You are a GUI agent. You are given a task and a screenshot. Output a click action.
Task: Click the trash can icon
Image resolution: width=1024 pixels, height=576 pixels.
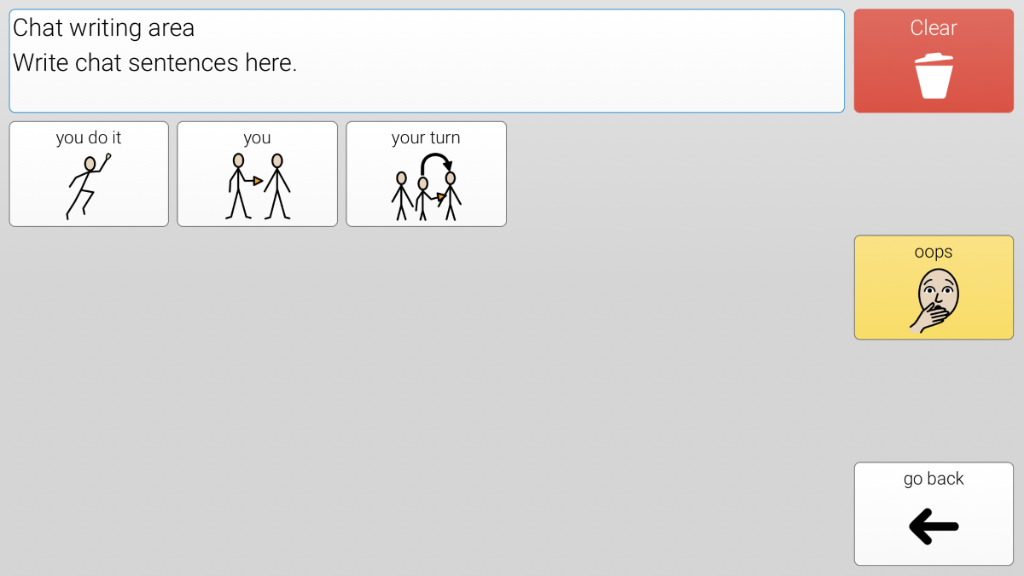click(933, 77)
